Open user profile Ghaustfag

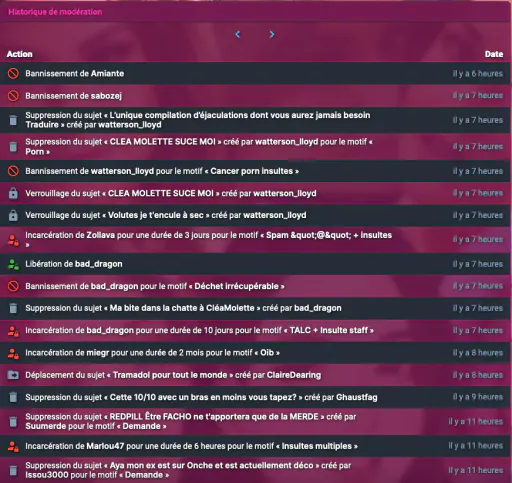pyautogui.click(x=357, y=397)
